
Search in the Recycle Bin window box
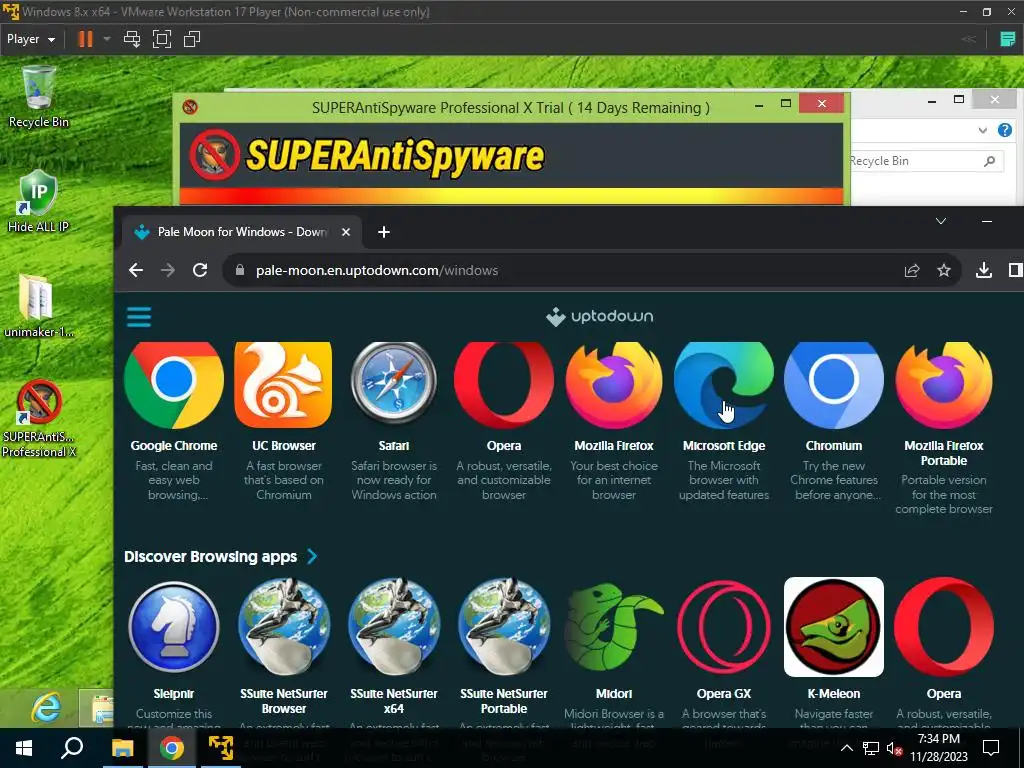925,161
